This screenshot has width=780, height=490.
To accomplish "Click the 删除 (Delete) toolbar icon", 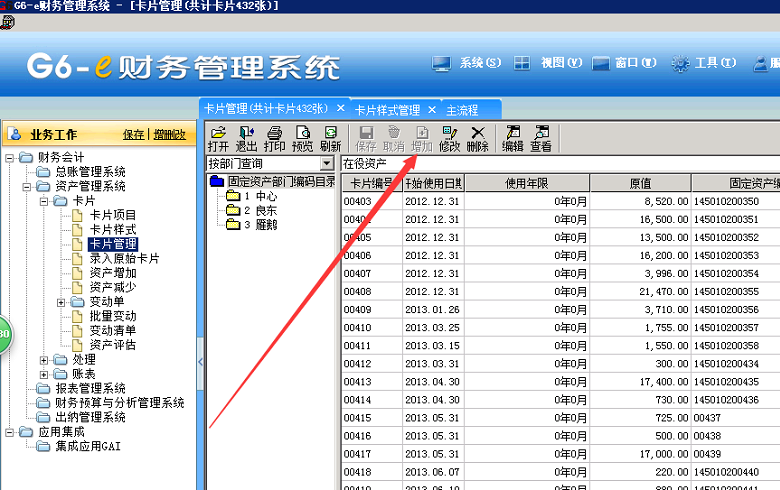I will [x=478, y=138].
